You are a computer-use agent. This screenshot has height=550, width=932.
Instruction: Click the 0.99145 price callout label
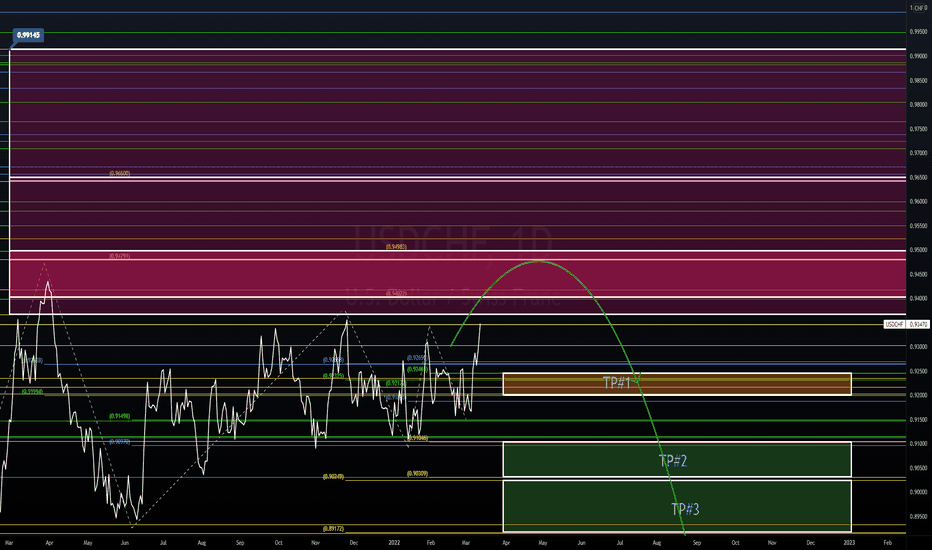point(28,36)
